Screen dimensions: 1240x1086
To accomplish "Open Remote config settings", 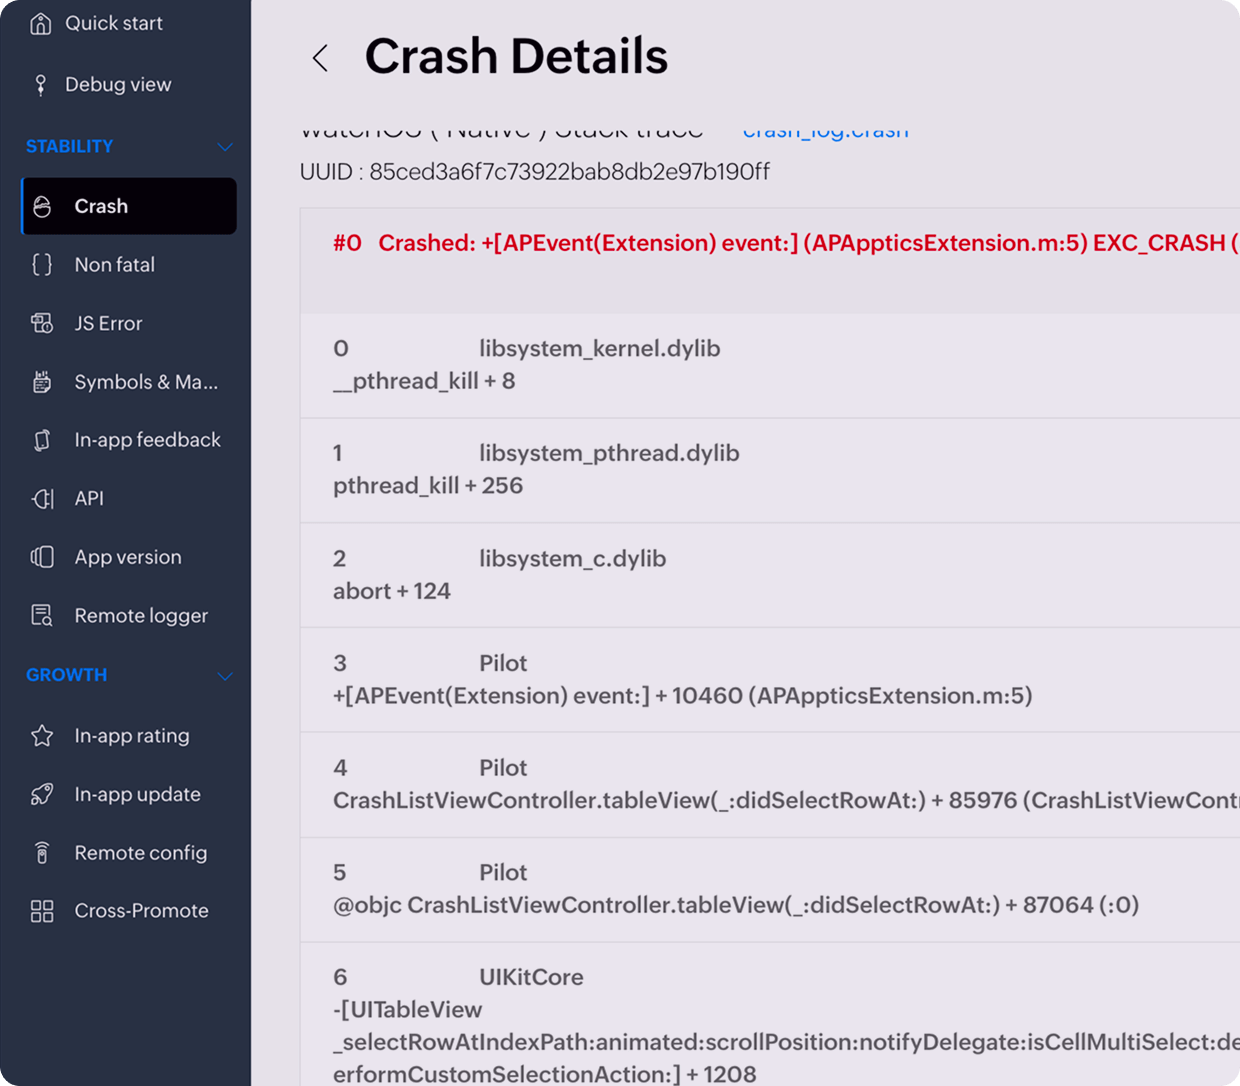I will tap(140, 853).
